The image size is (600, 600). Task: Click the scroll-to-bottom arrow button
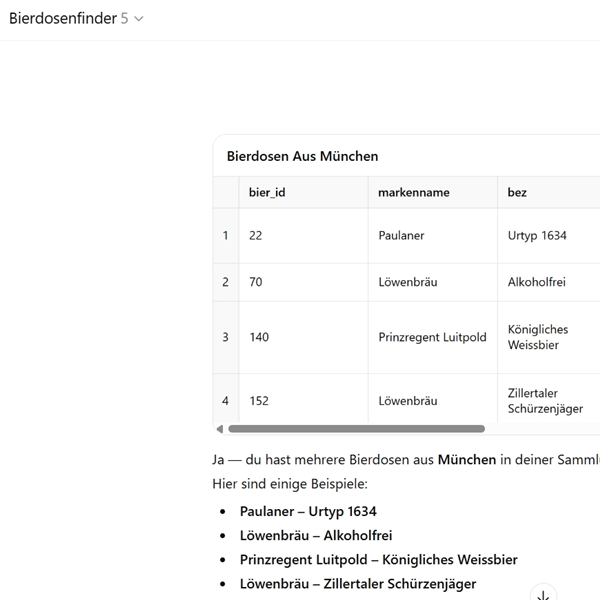[x=543, y=594]
